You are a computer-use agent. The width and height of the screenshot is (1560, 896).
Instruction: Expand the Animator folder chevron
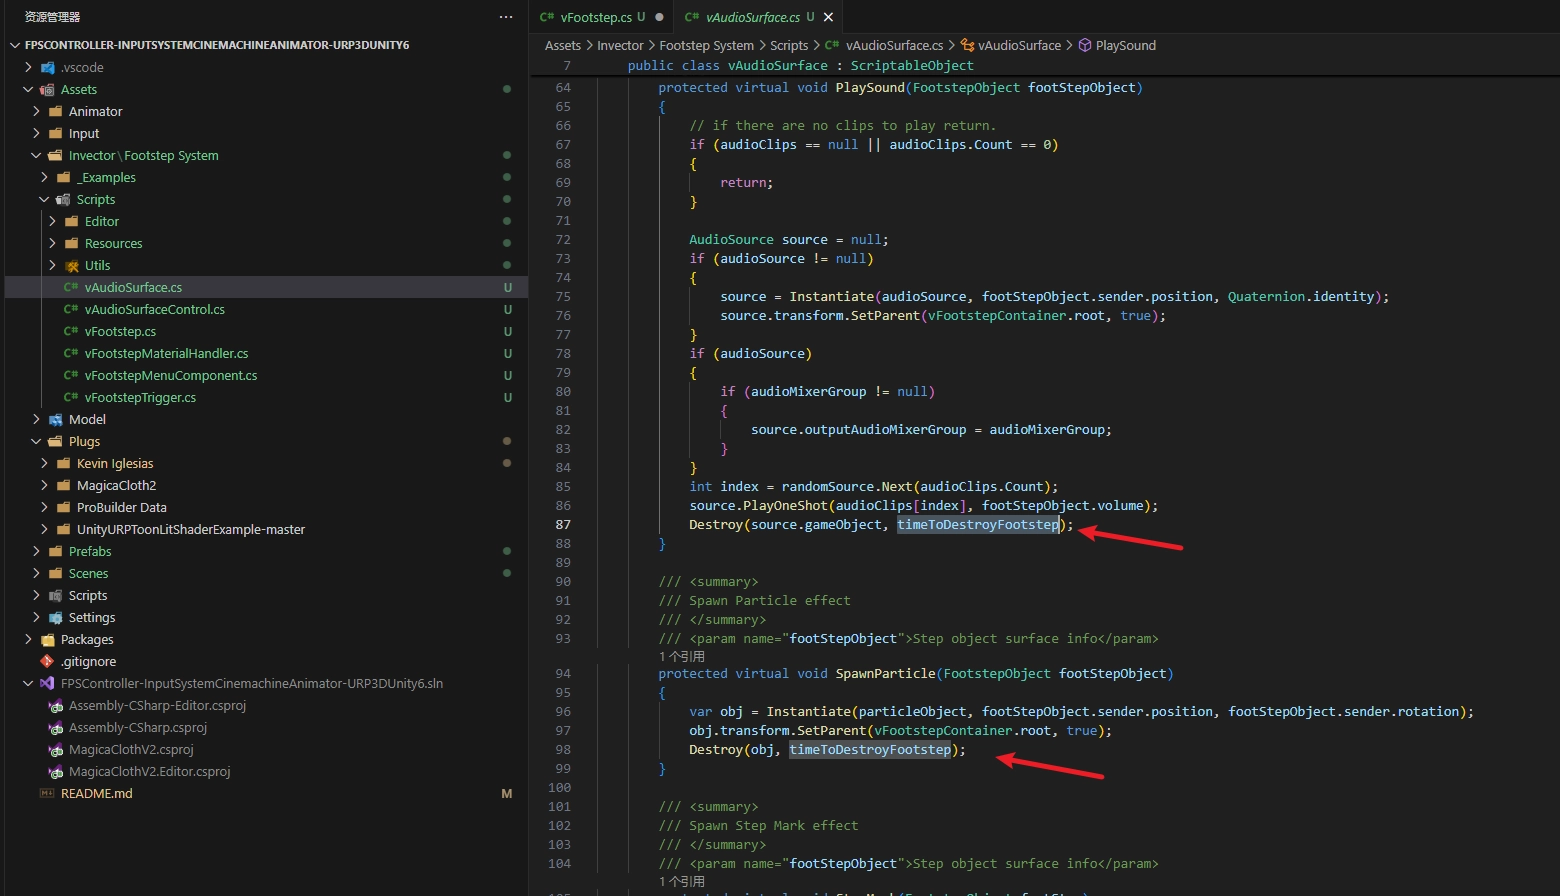(36, 111)
